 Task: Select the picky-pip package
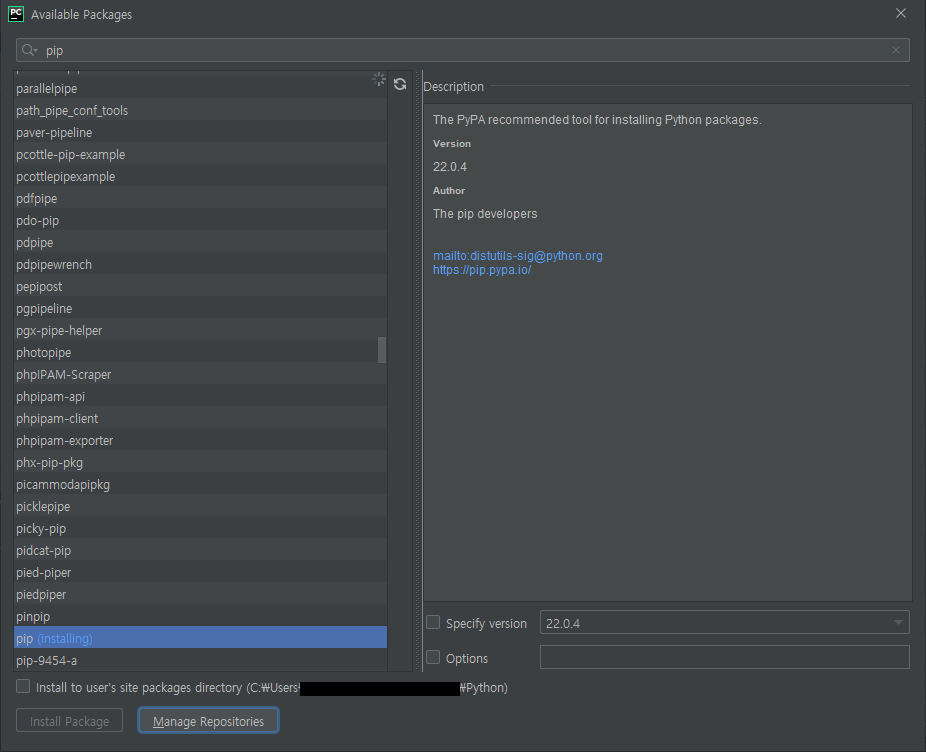click(200, 529)
